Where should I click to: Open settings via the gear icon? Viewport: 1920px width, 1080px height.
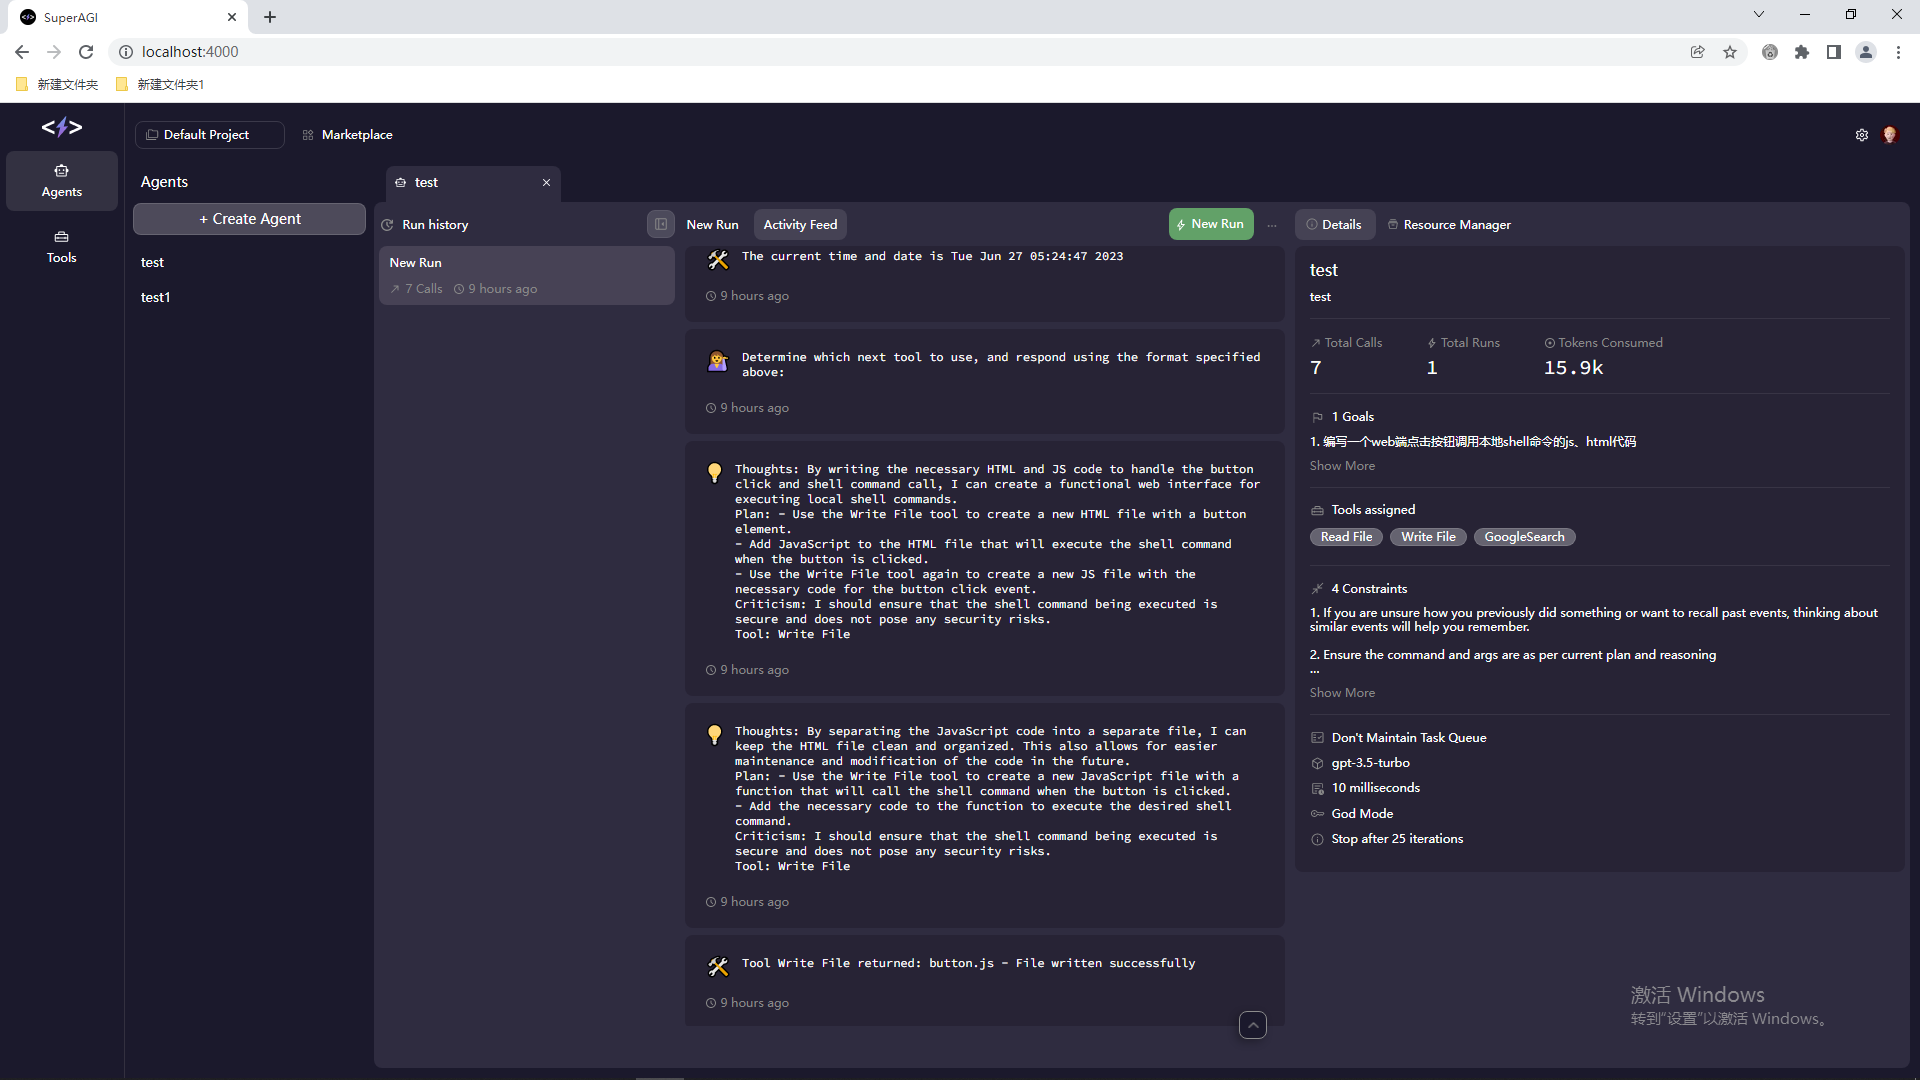1862,135
